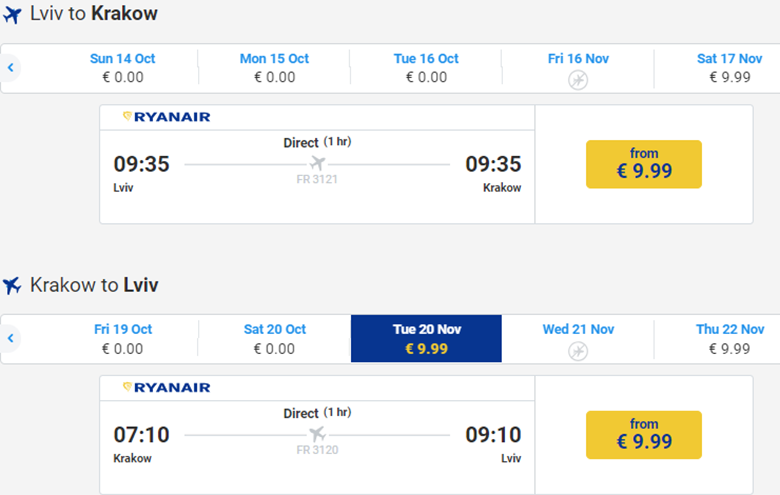Select the Fri 19 Oct return date
The image size is (780, 495).
point(123,339)
